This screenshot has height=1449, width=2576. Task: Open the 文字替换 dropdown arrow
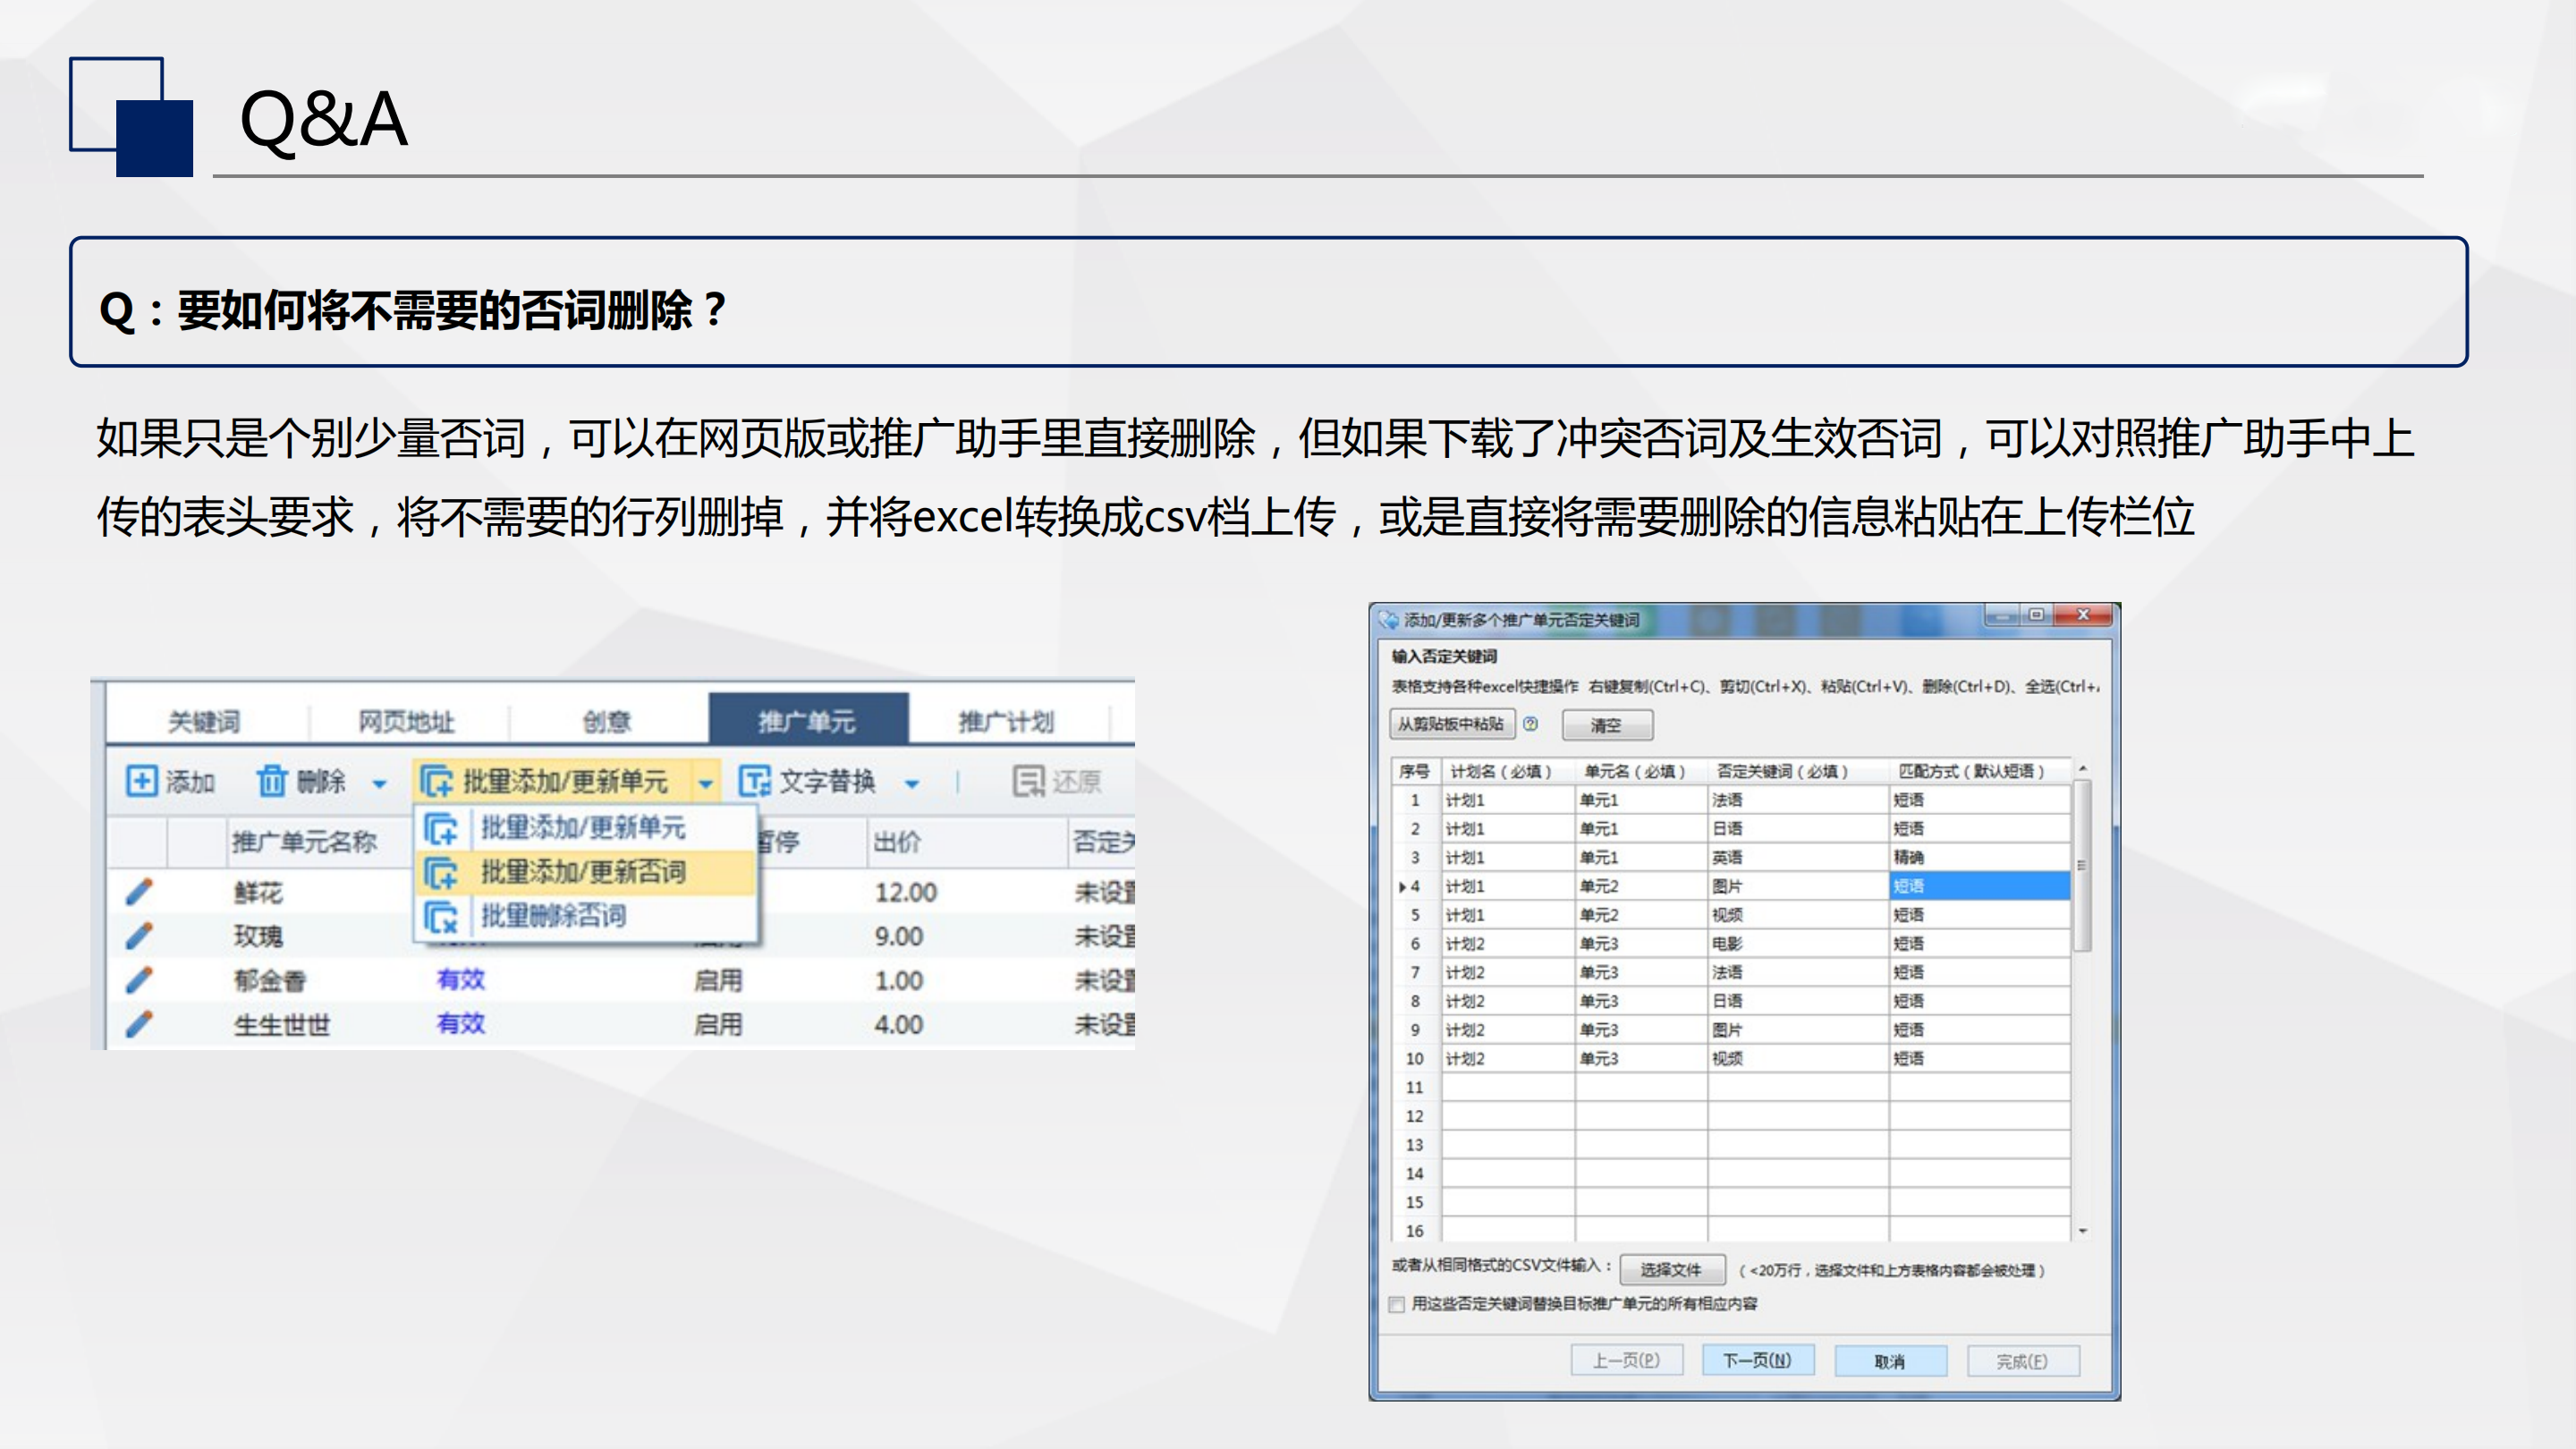(912, 783)
